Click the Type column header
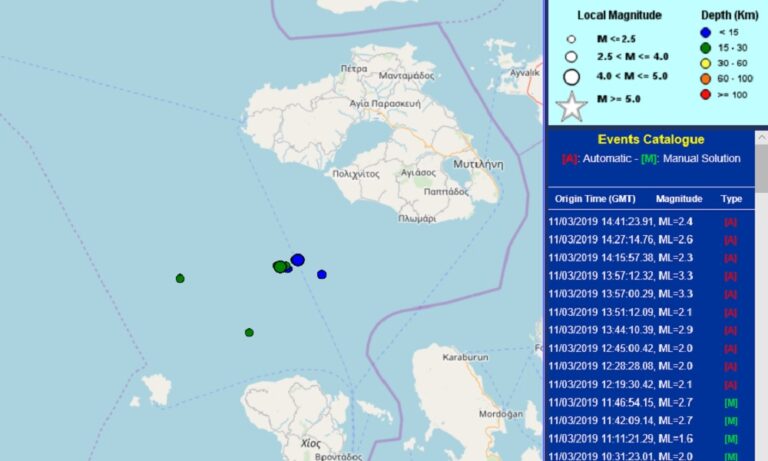The height and width of the screenshot is (461, 768). click(731, 199)
